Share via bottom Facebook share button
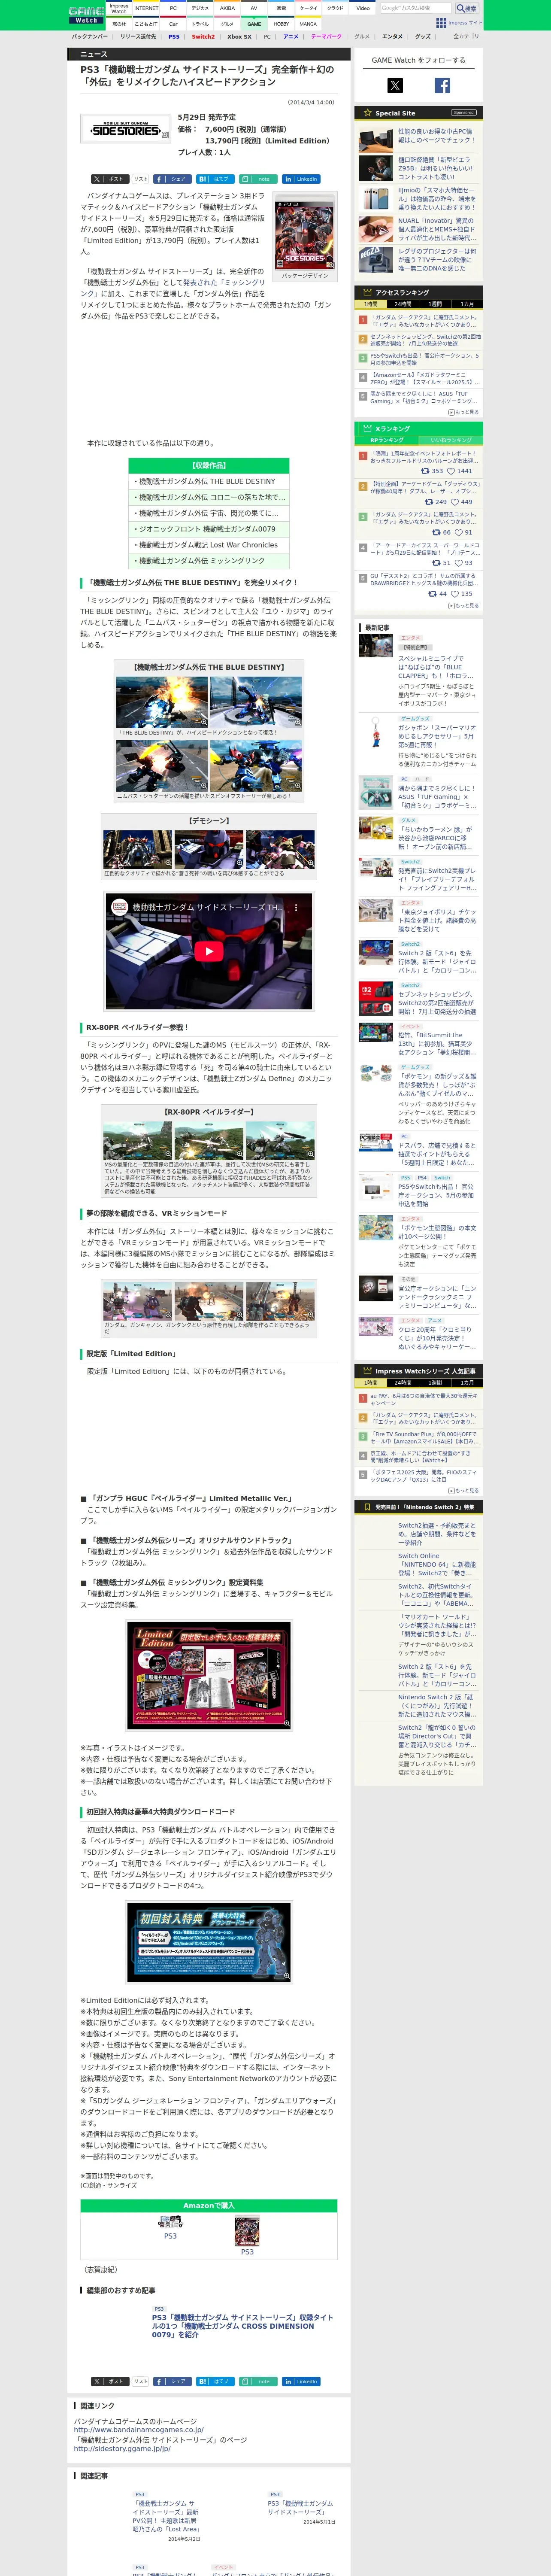 point(172,2381)
